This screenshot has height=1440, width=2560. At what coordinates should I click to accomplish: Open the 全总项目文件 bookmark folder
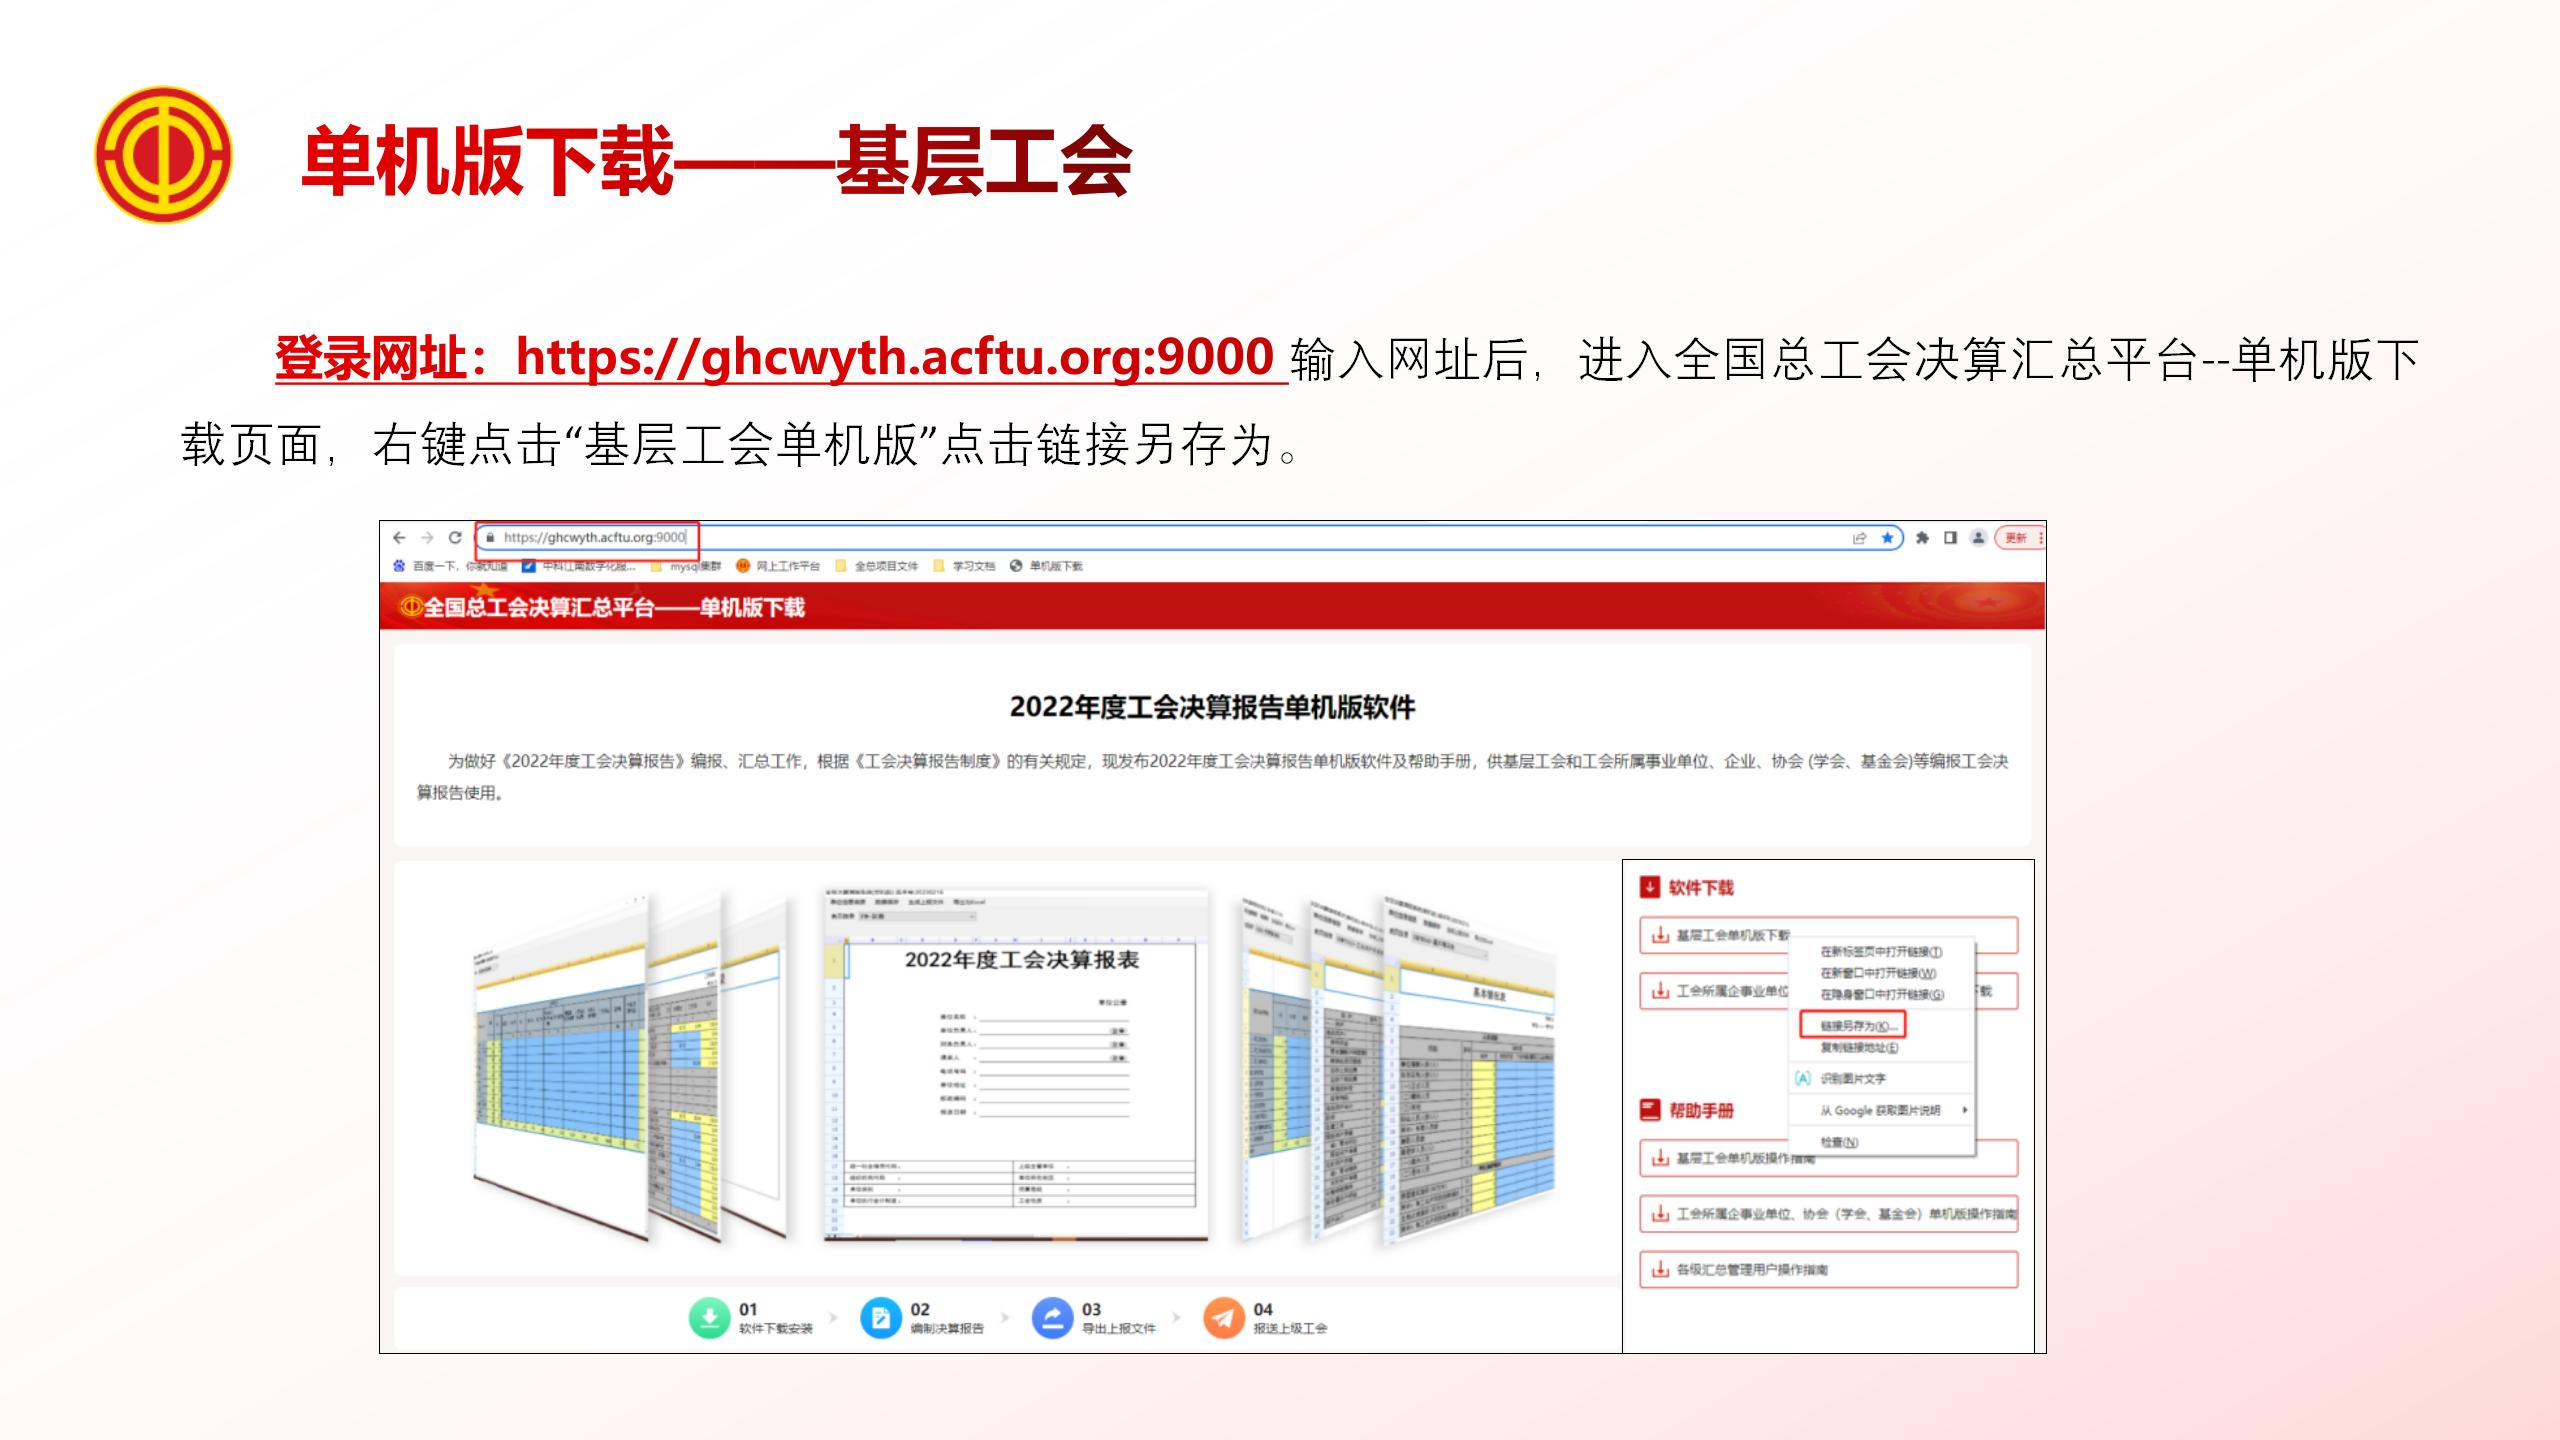(877, 566)
